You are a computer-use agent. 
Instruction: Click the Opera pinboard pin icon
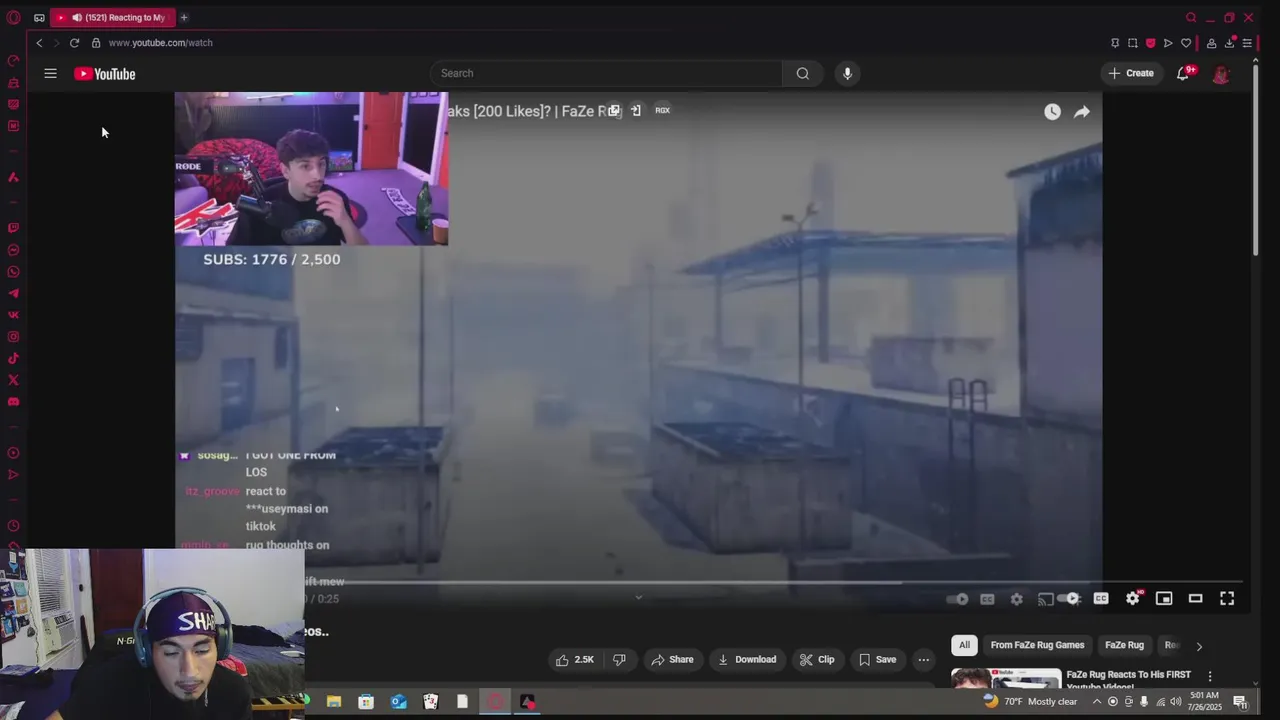point(1115,43)
